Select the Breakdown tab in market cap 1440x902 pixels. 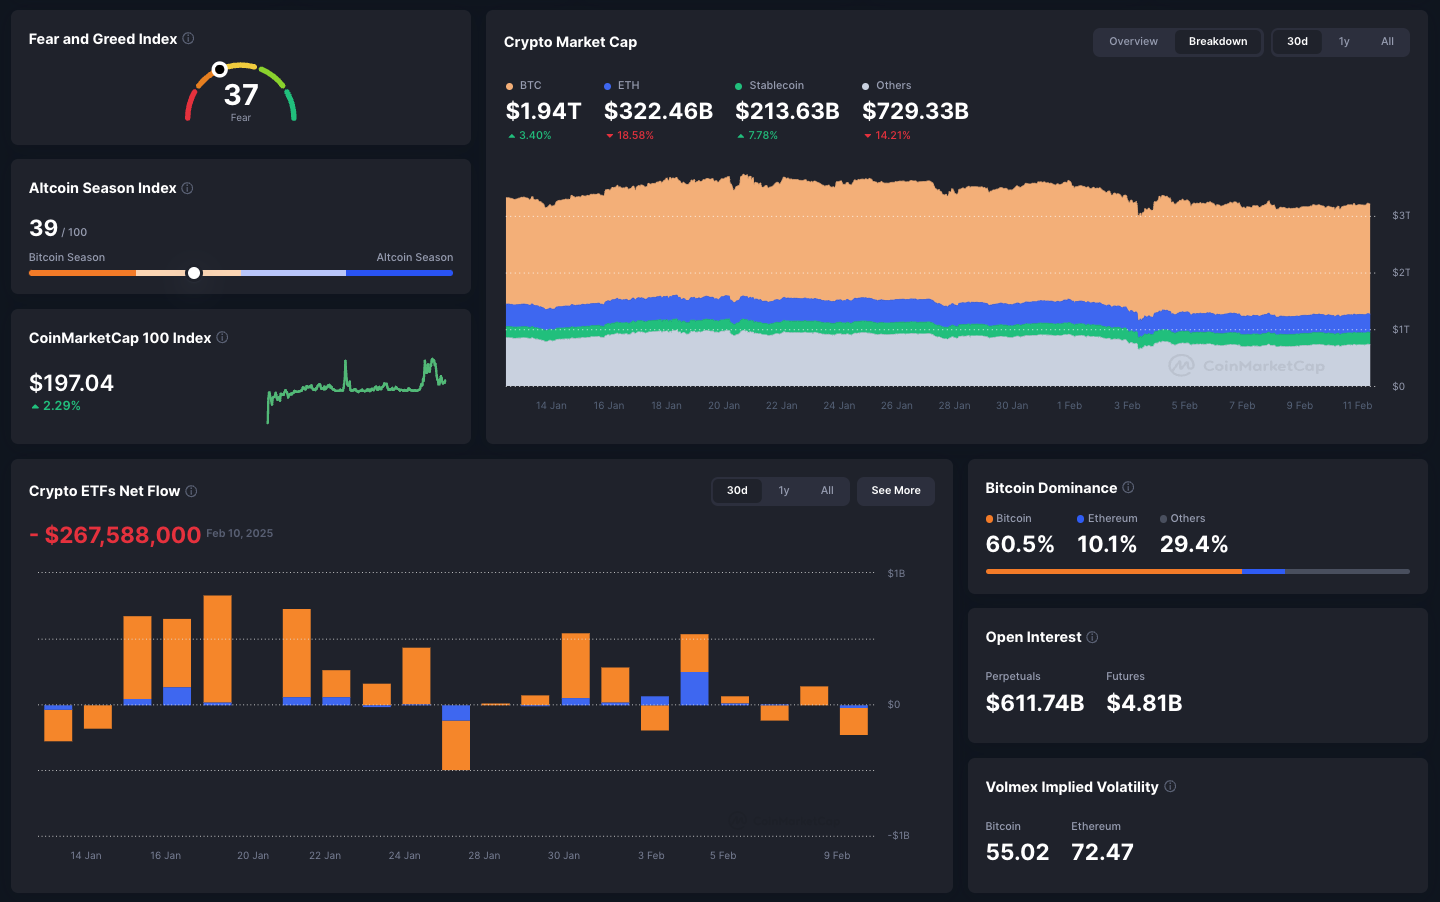(x=1217, y=42)
